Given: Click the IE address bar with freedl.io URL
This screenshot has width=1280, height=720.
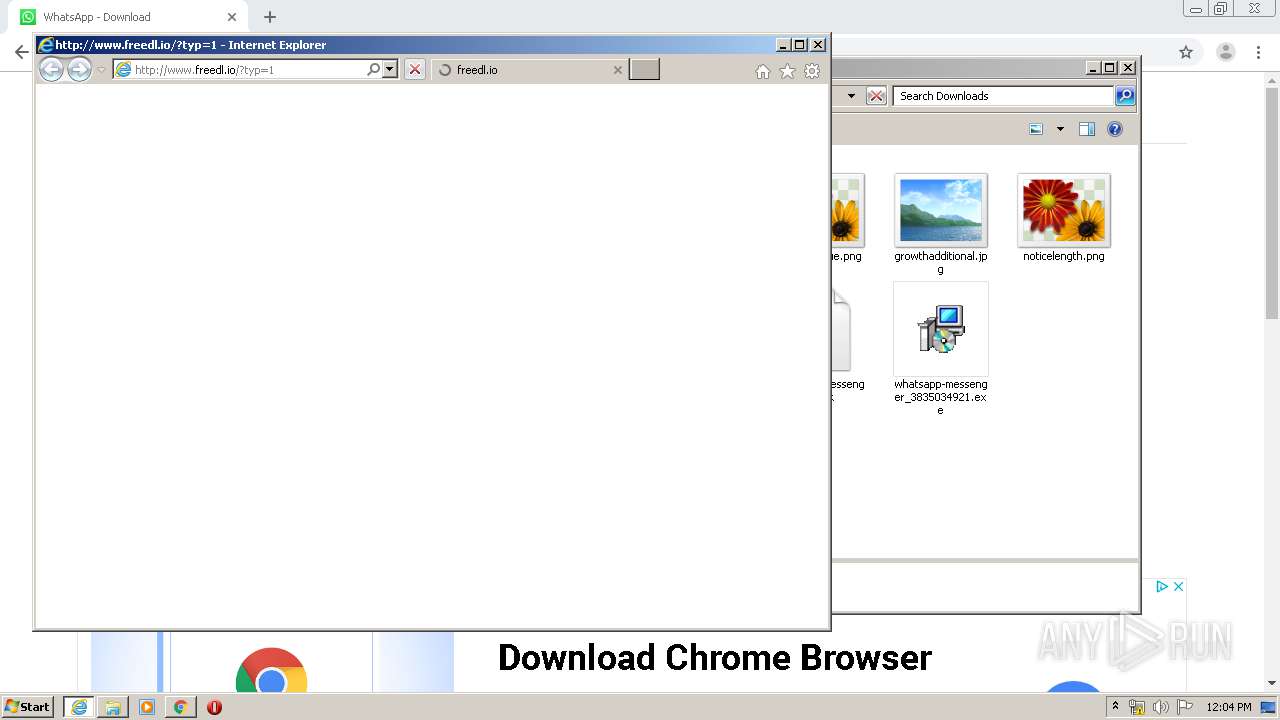Looking at the screenshot, I should pos(239,70).
